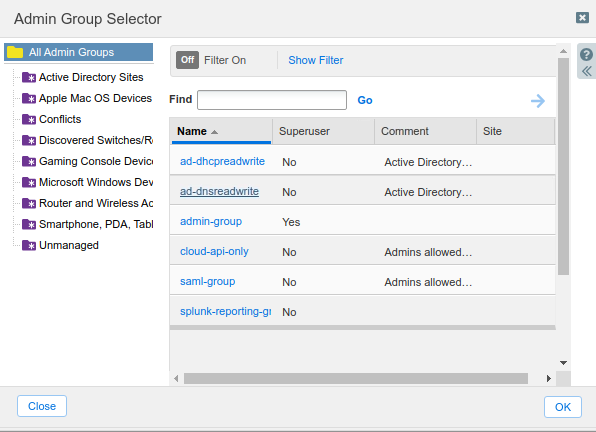Click the help question mark icon

[586, 54]
